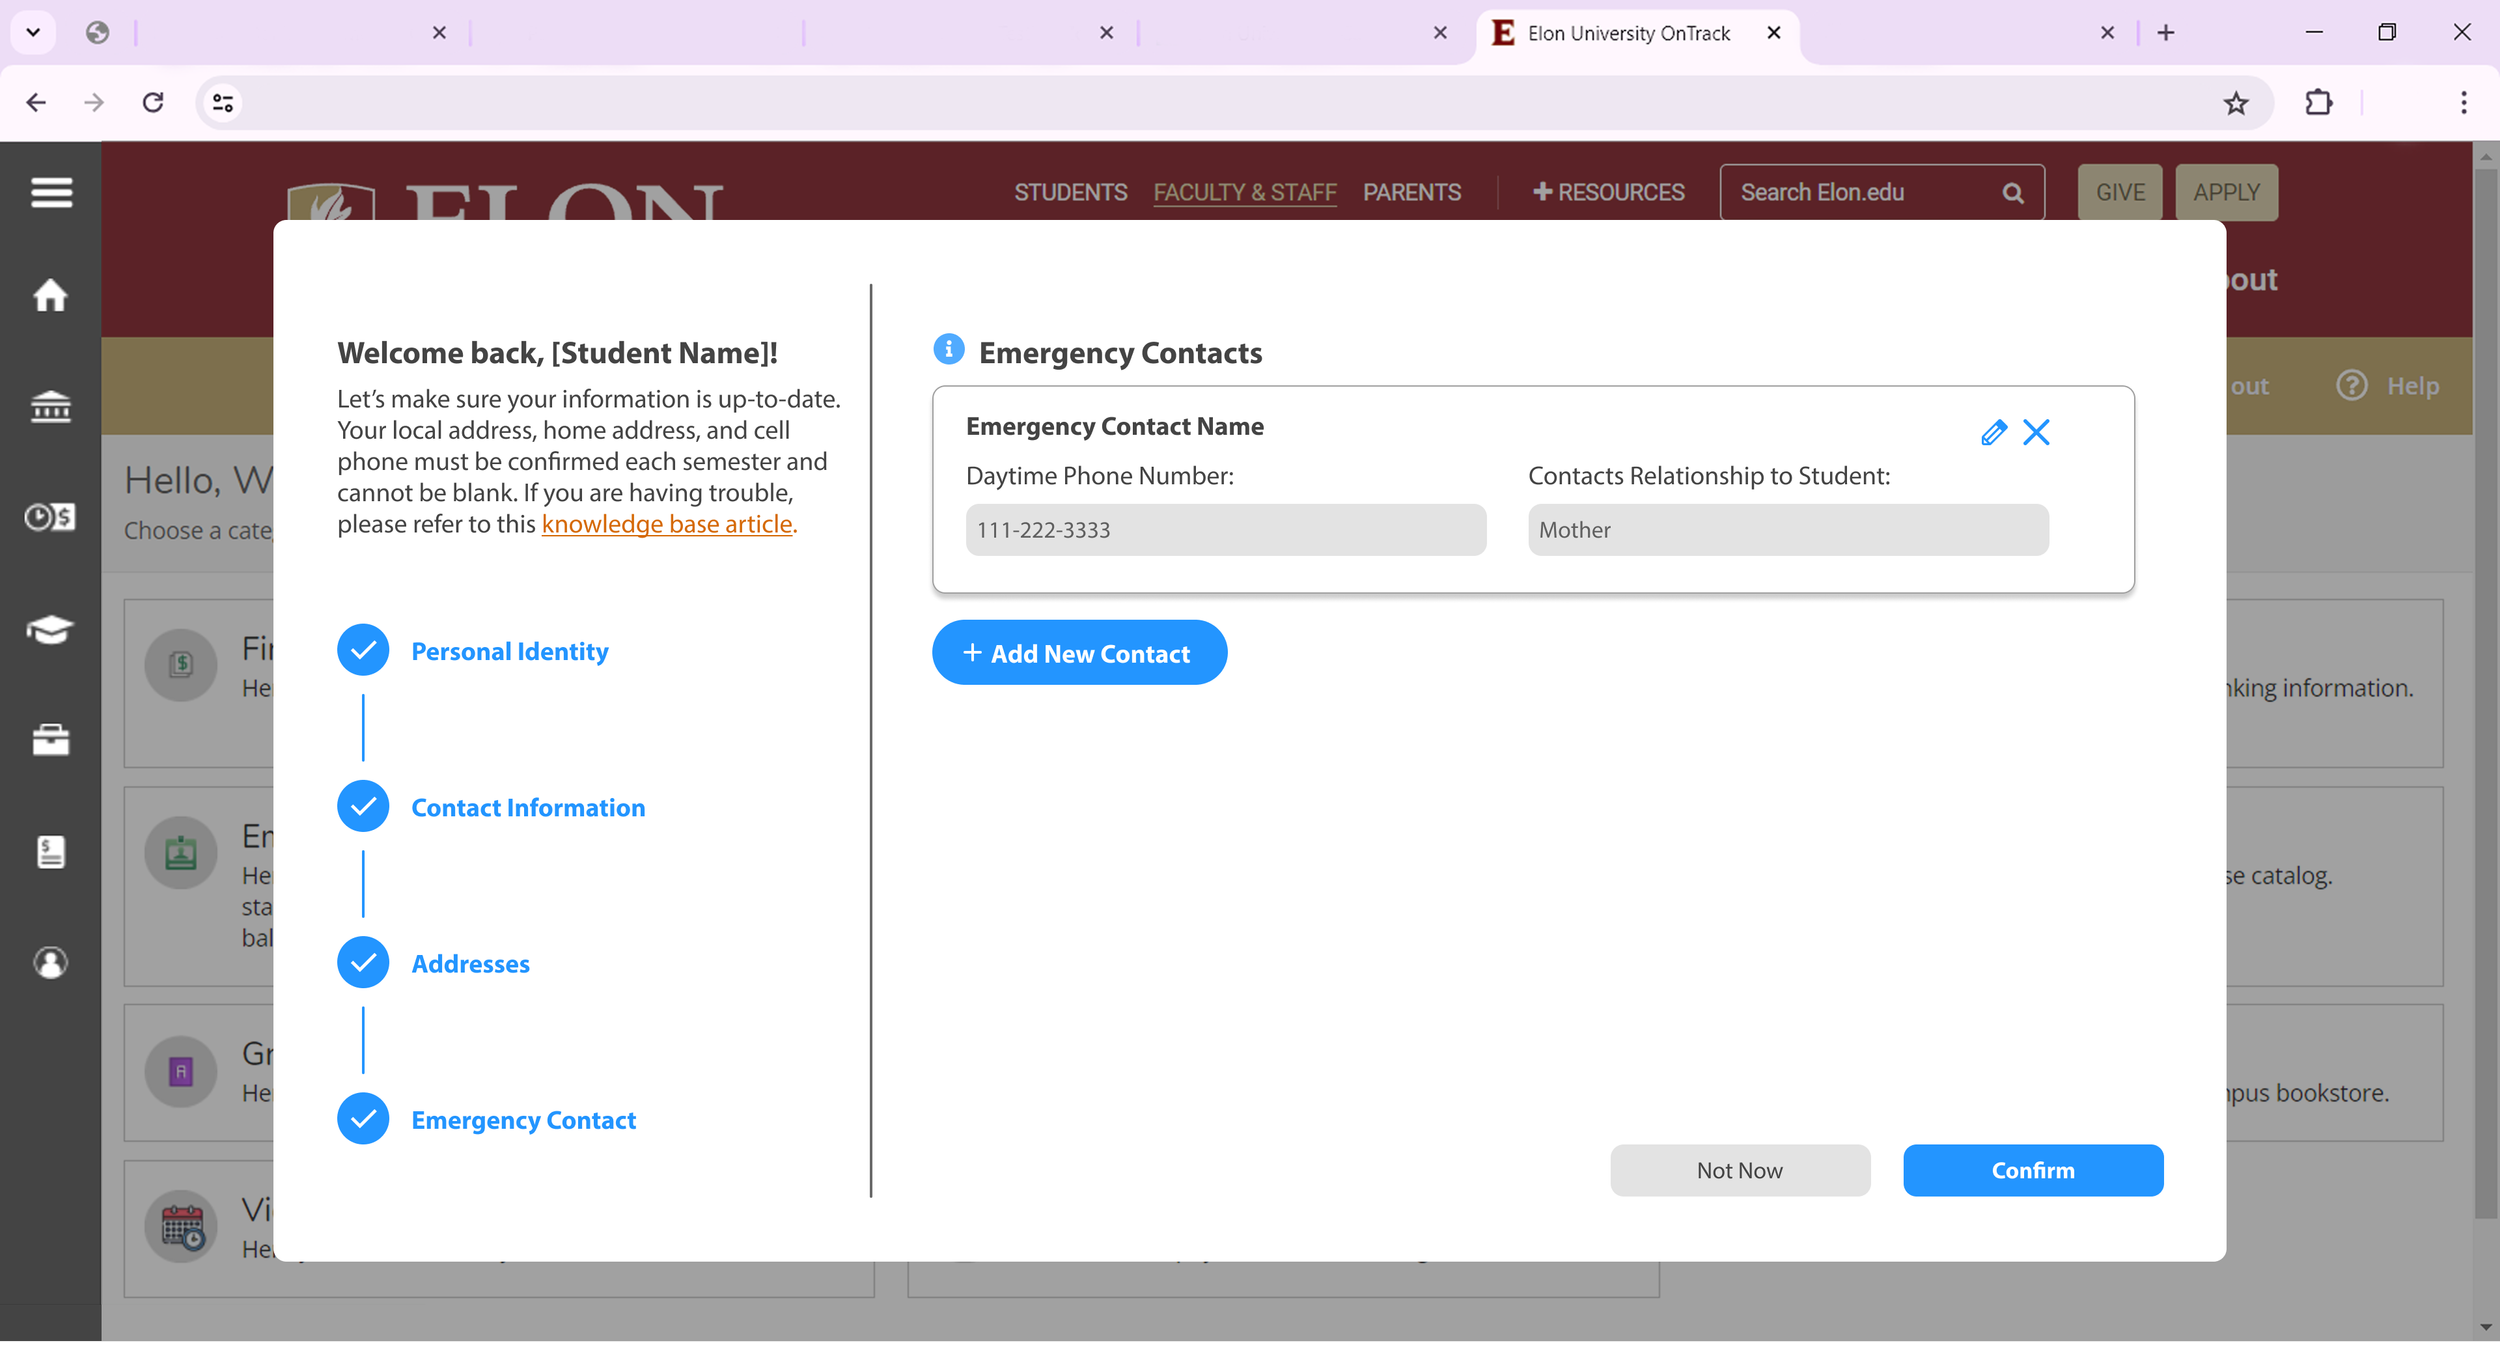Remove emergency contact with X icon
This screenshot has width=2500, height=1354.
pyautogui.click(x=2036, y=432)
